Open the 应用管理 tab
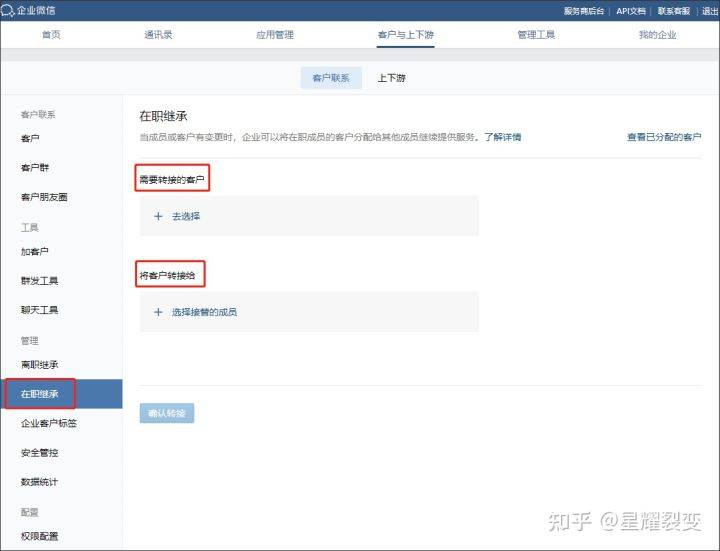 tap(275, 35)
